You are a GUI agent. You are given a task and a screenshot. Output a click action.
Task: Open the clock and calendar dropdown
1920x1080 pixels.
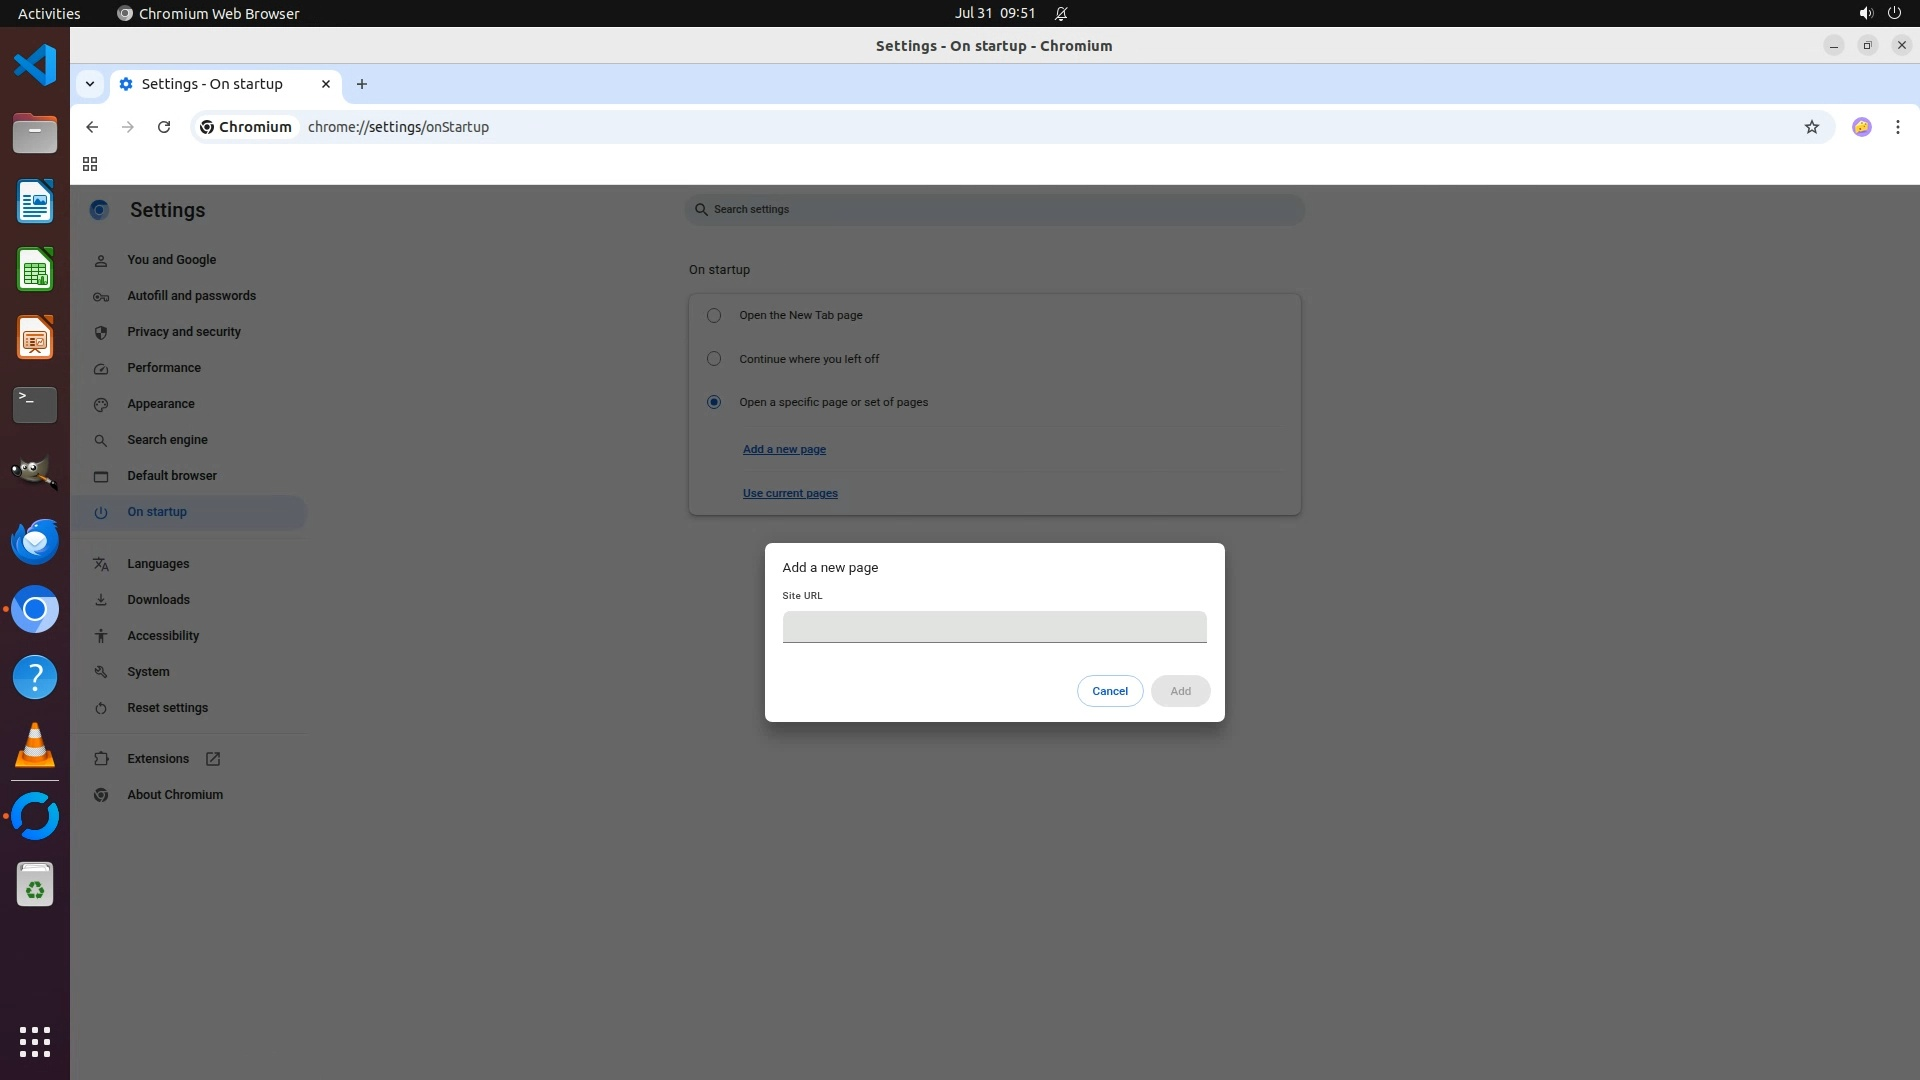point(994,13)
